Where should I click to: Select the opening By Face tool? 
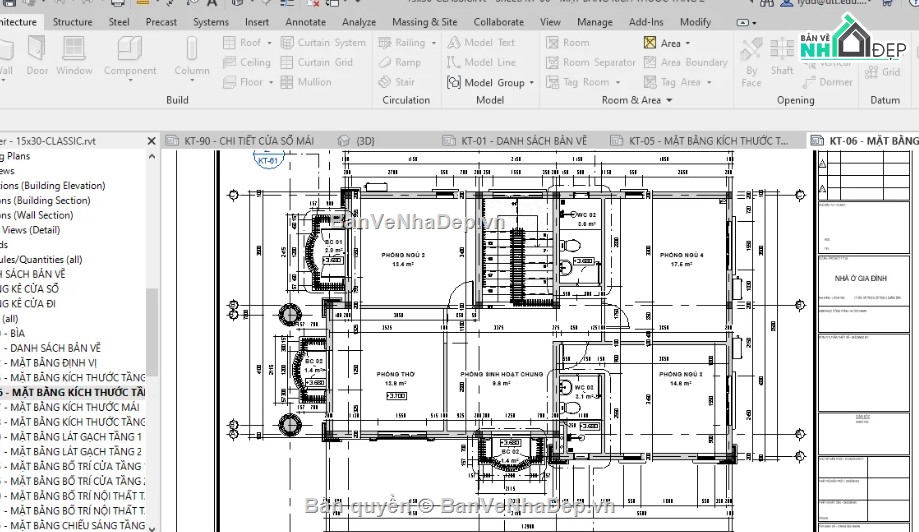(x=751, y=62)
